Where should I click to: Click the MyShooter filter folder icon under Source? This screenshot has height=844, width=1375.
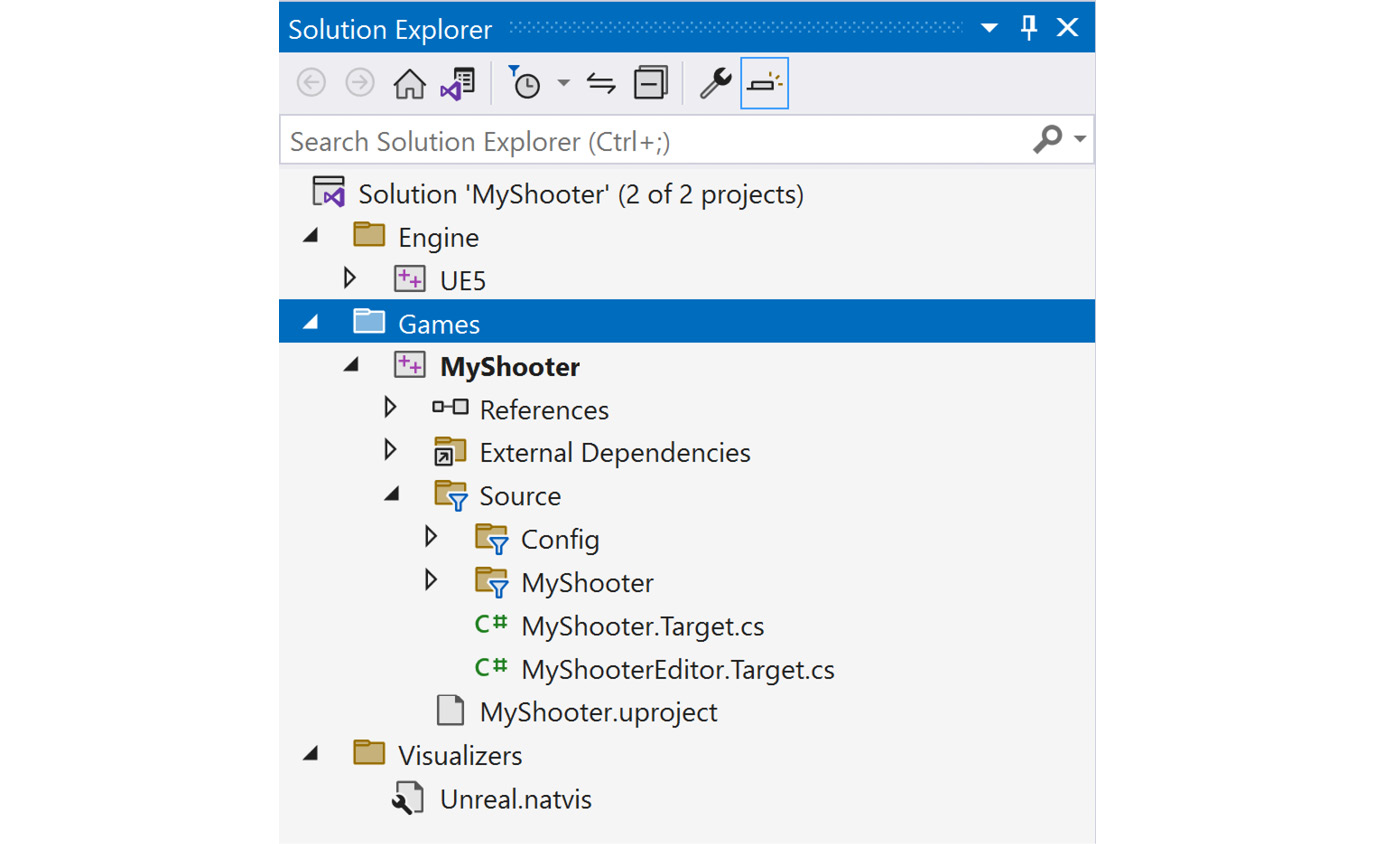click(x=493, y=583)
